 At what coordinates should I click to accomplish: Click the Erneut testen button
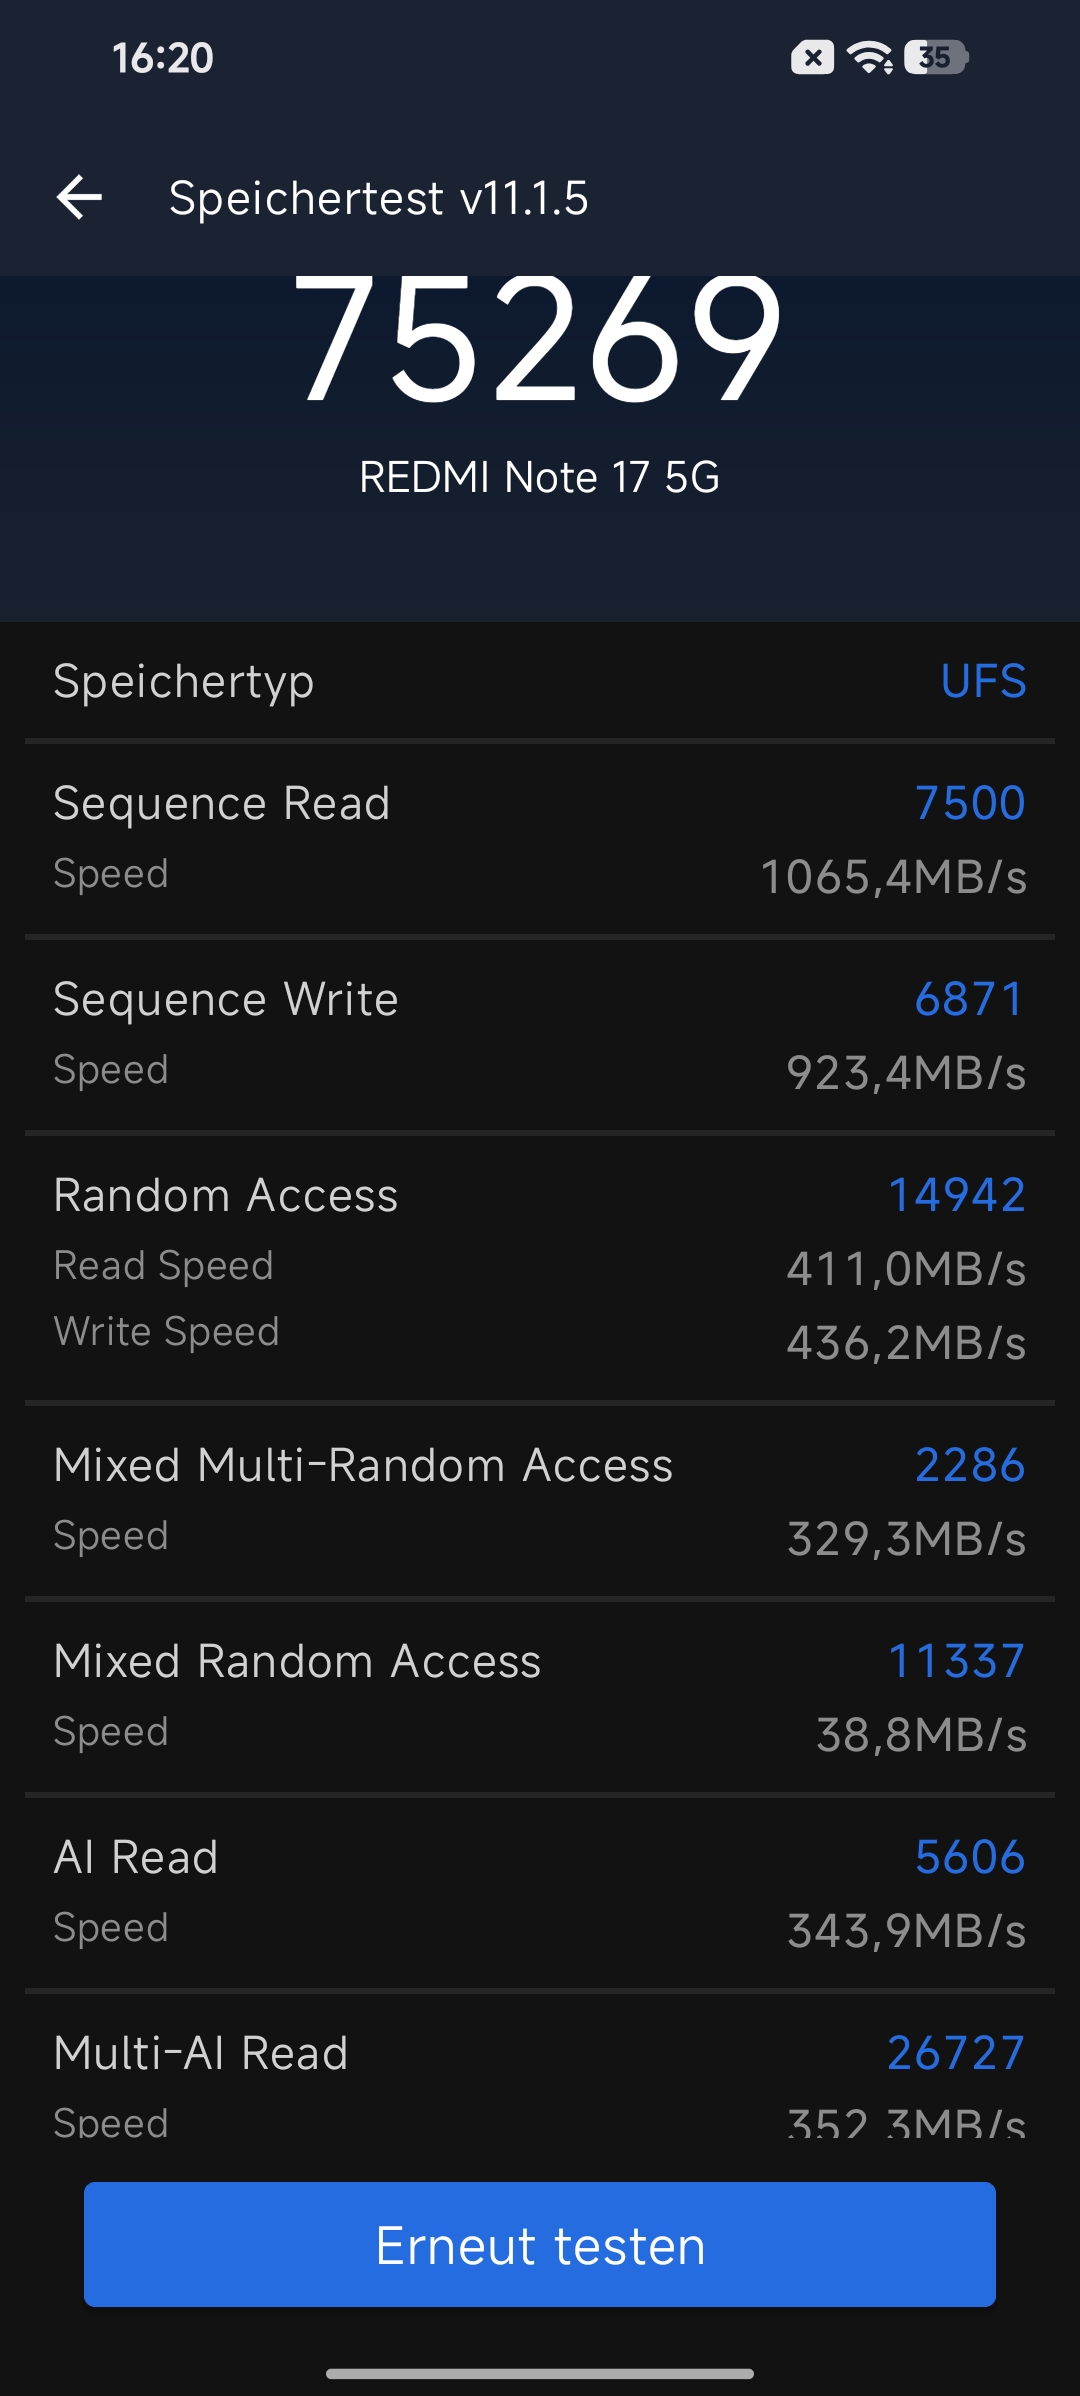(540, 2244)
